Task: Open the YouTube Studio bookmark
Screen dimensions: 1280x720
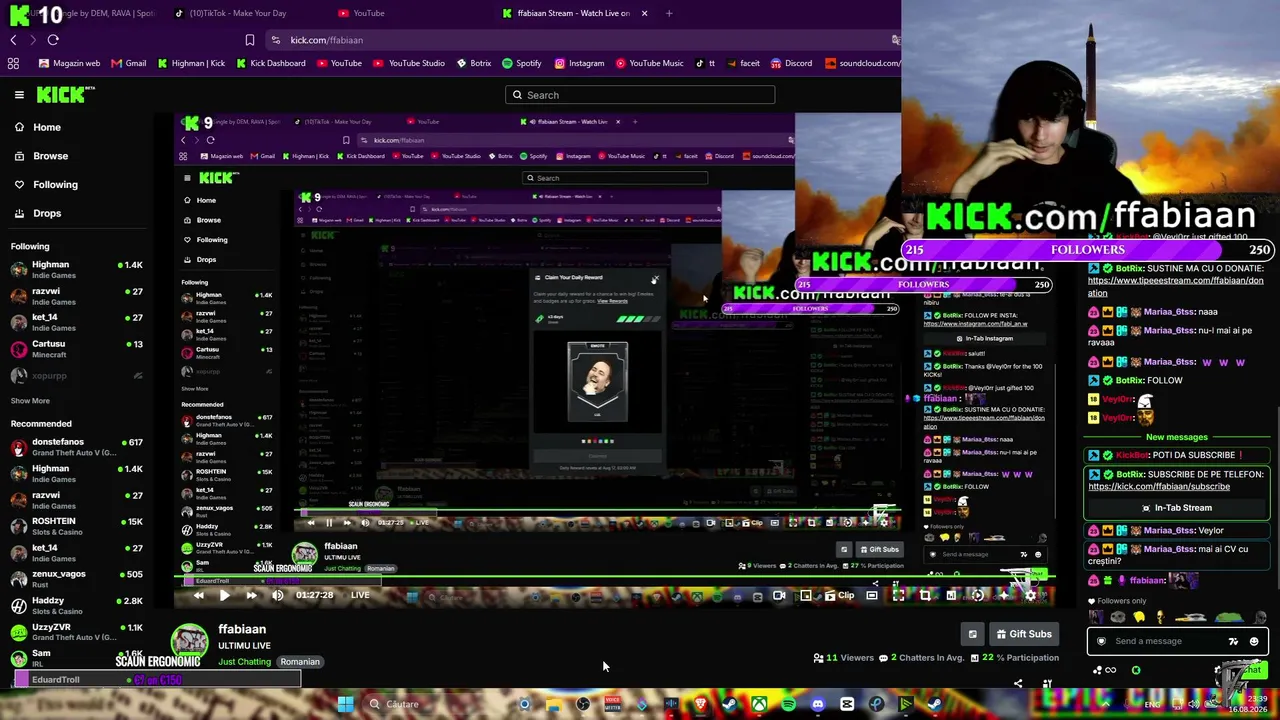Action: coord(409,63)
